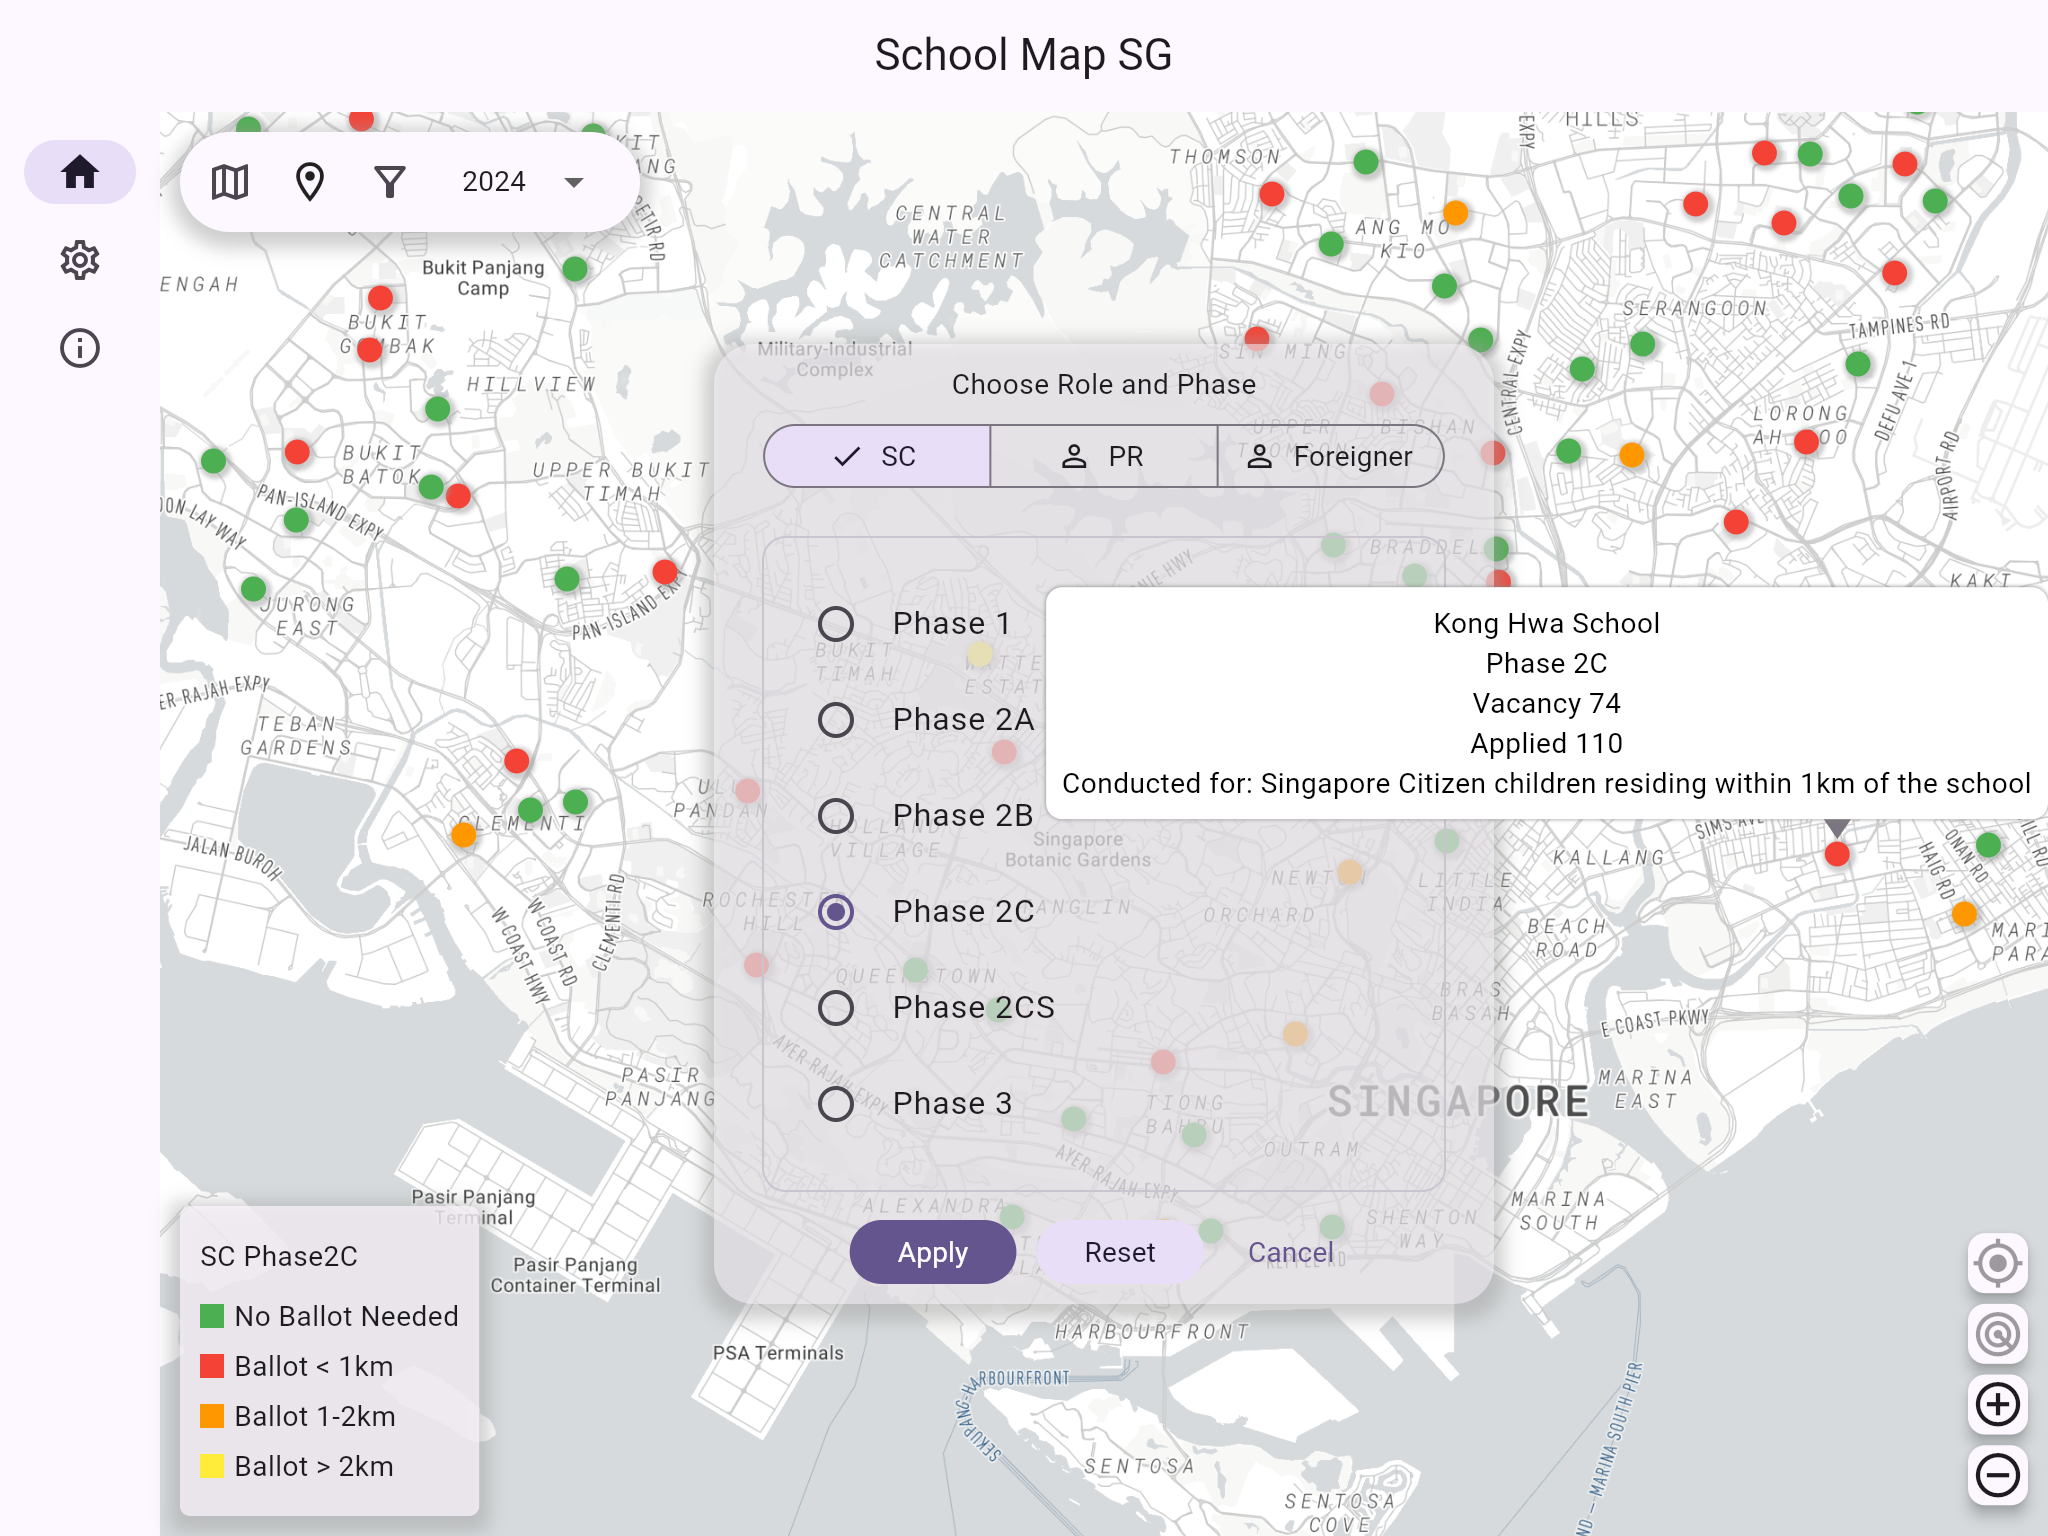
Task: Click the Apply button
Action: (933, 1252)
